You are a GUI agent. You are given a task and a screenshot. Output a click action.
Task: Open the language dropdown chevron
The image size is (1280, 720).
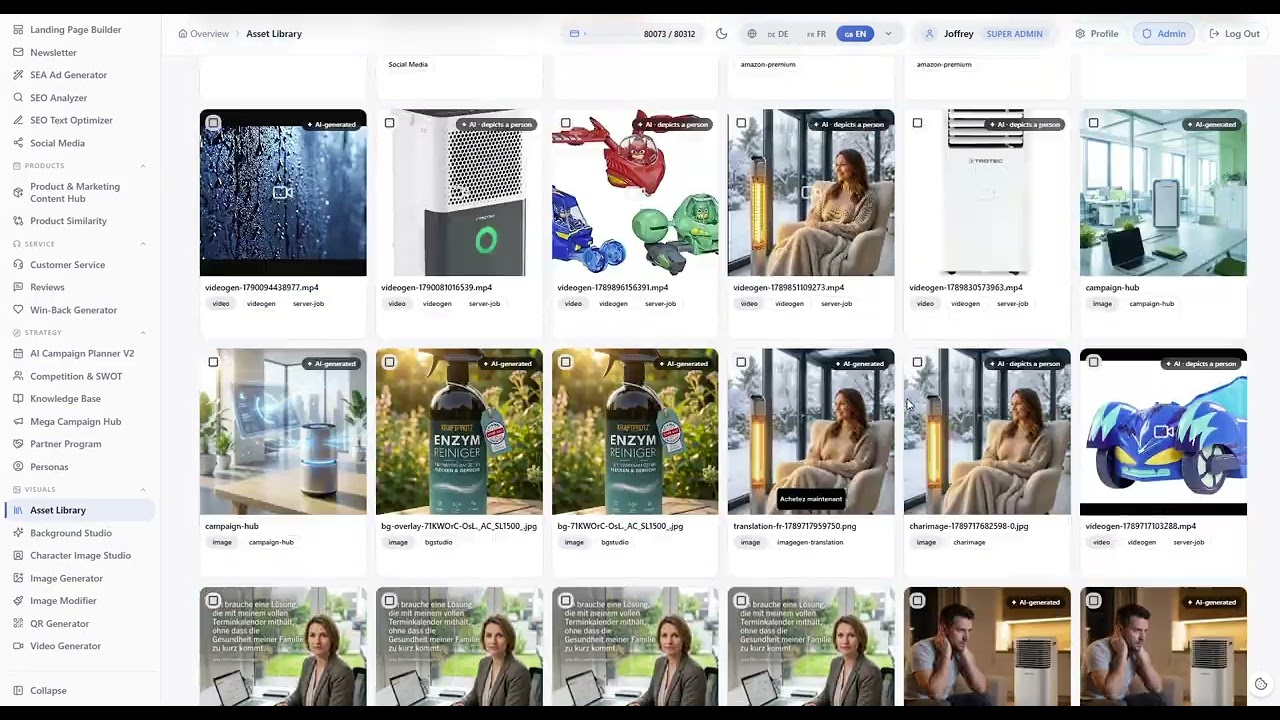888,34
